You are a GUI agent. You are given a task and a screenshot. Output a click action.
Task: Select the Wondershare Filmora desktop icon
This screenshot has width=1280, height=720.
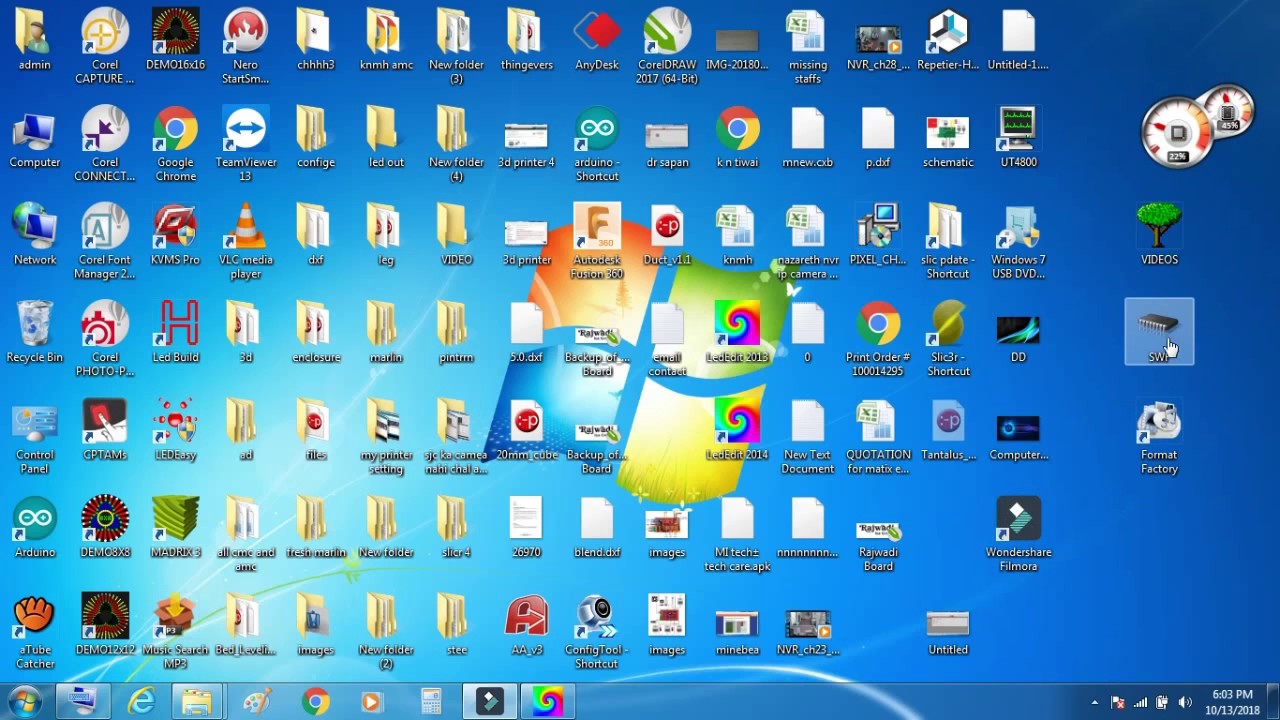(1018, 536)
